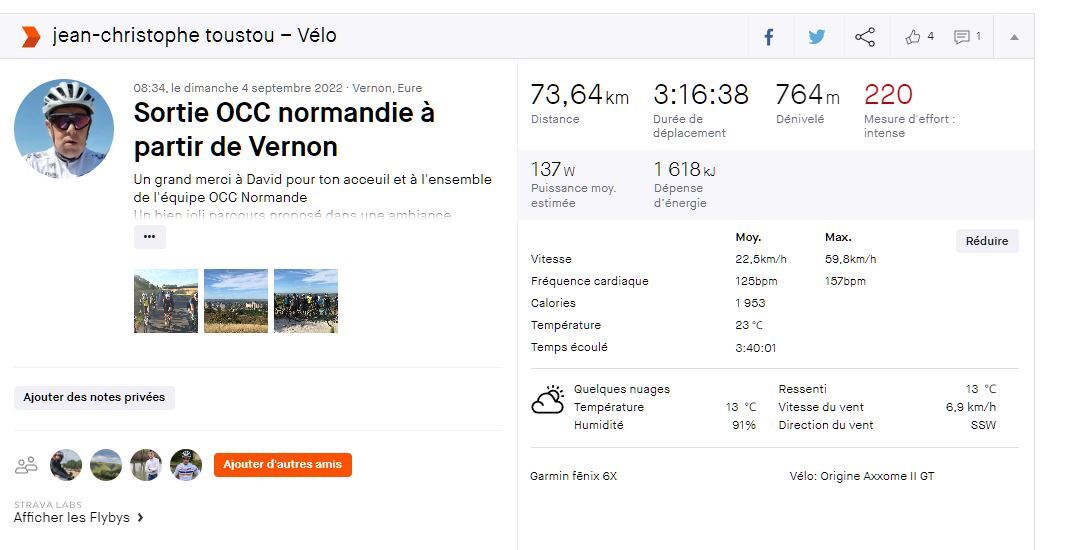
Task: Click the Strava logo icon
Action: tap(30, 36)
